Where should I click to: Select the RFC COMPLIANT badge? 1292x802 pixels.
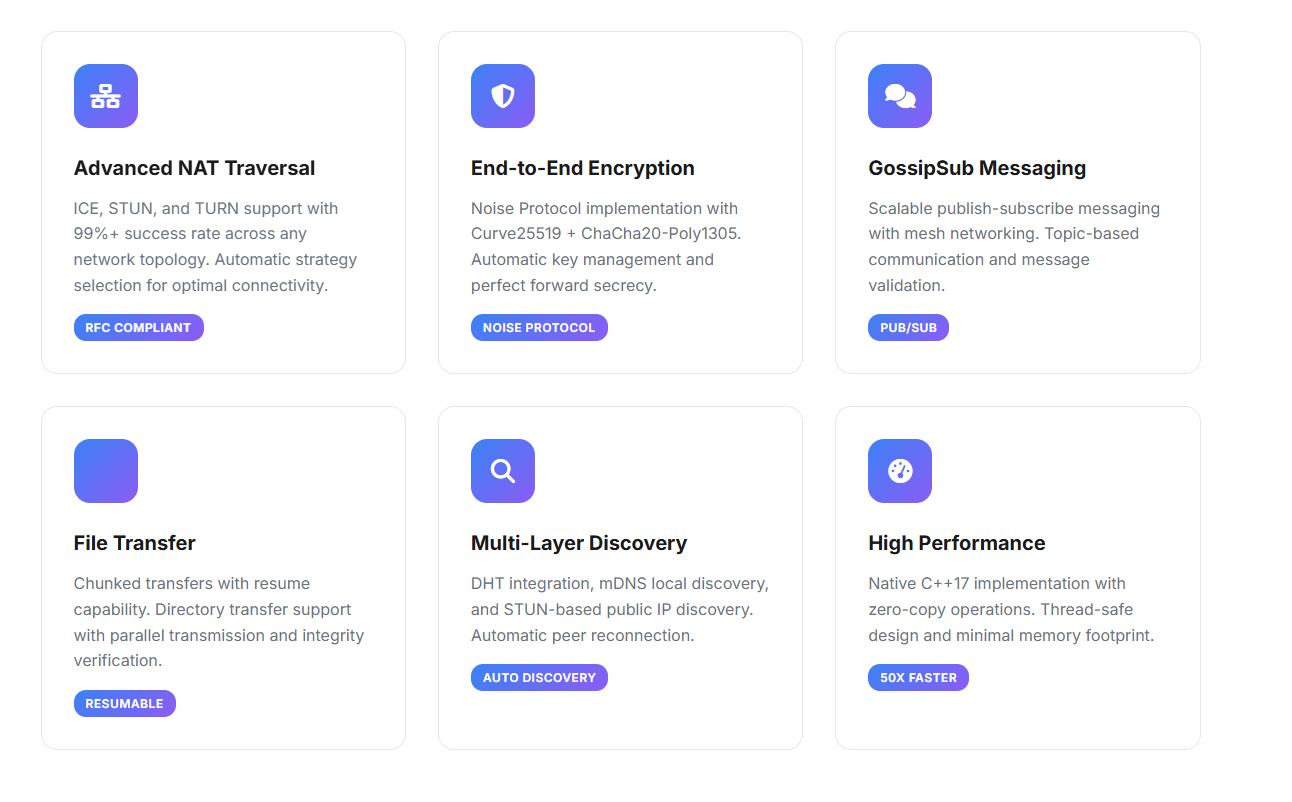138,328
